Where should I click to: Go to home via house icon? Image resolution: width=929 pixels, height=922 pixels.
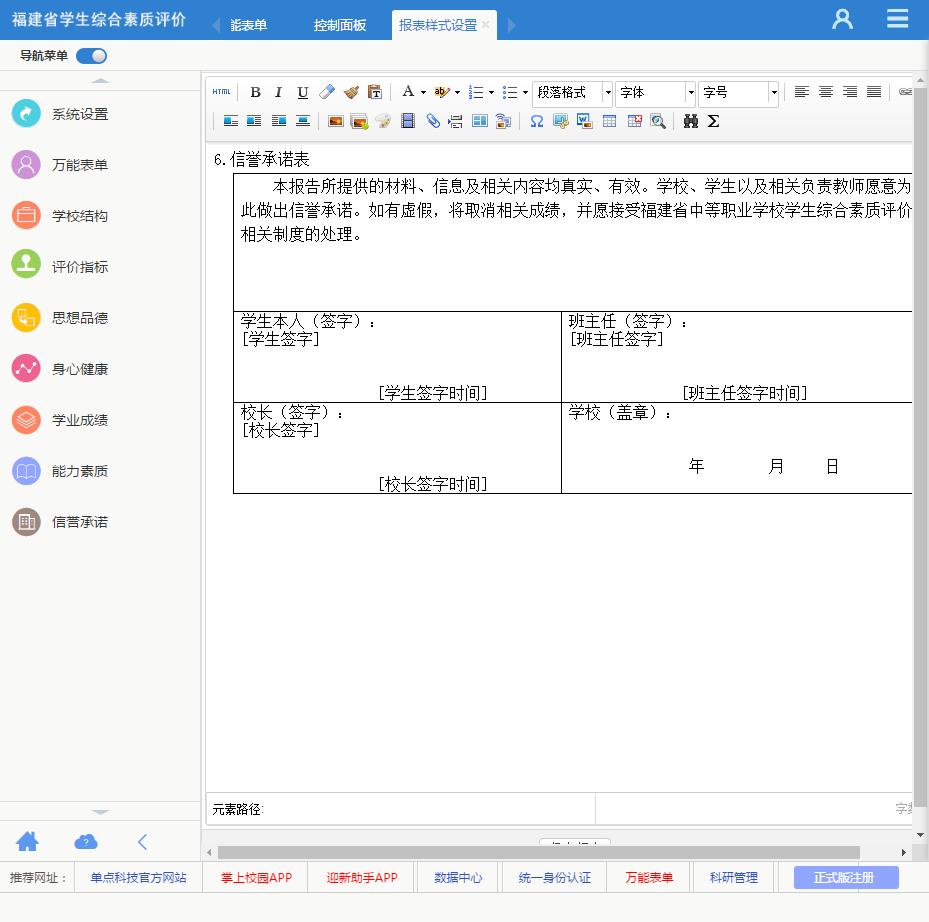pos(27,841)
